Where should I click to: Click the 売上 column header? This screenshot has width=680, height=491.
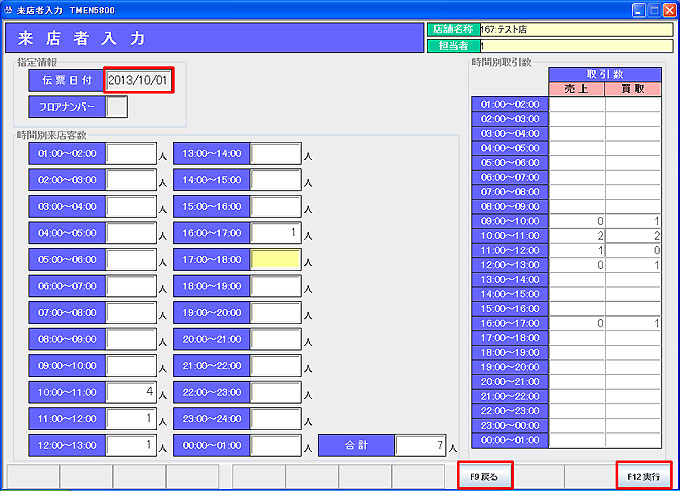[577, 89]
